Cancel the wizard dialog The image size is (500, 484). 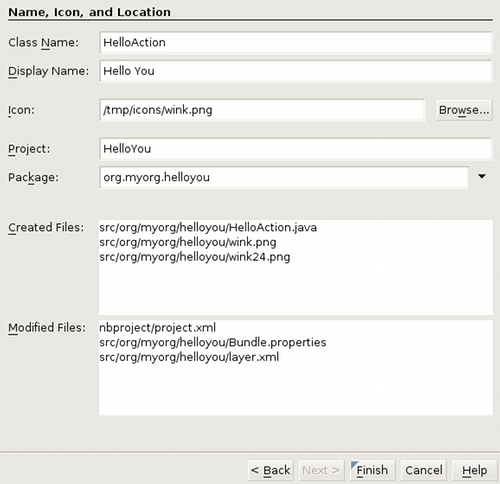[x=424, y=470]
